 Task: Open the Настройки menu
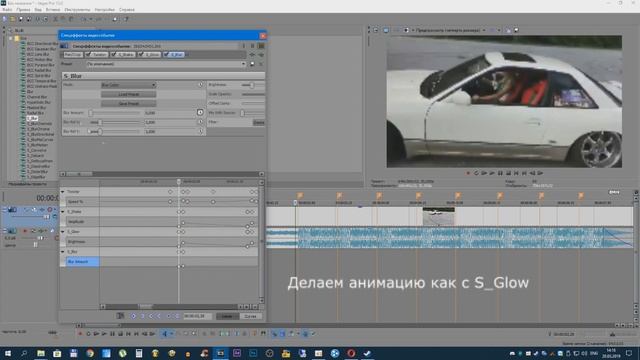pyautogui.click(x=104, y=9)
